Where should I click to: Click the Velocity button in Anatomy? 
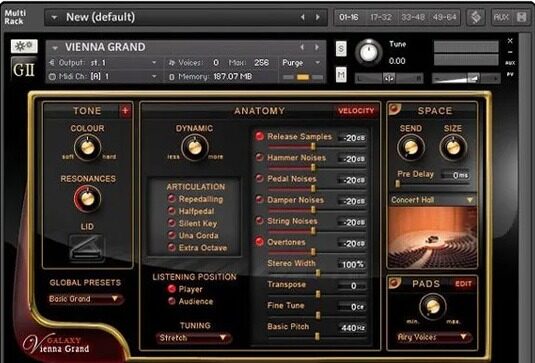(356, 111)
